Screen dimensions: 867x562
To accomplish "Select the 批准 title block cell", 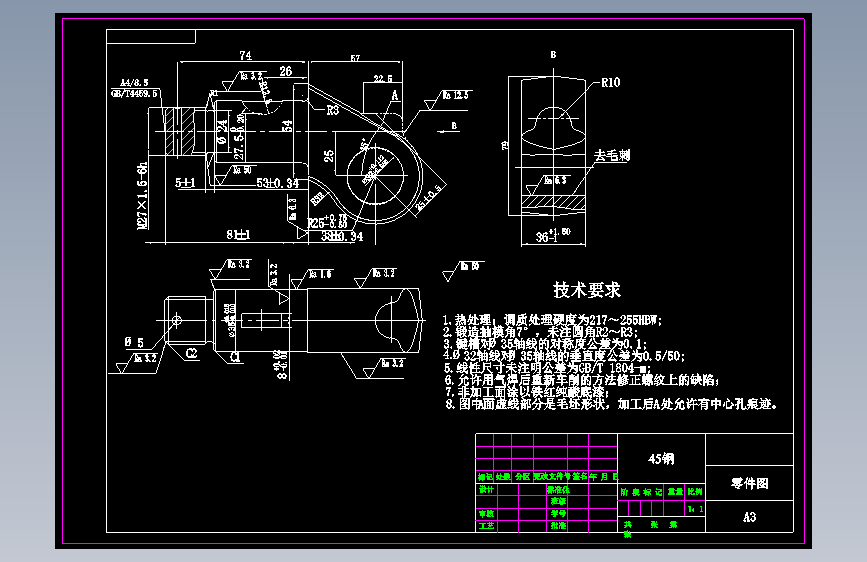I will point(558,525).
